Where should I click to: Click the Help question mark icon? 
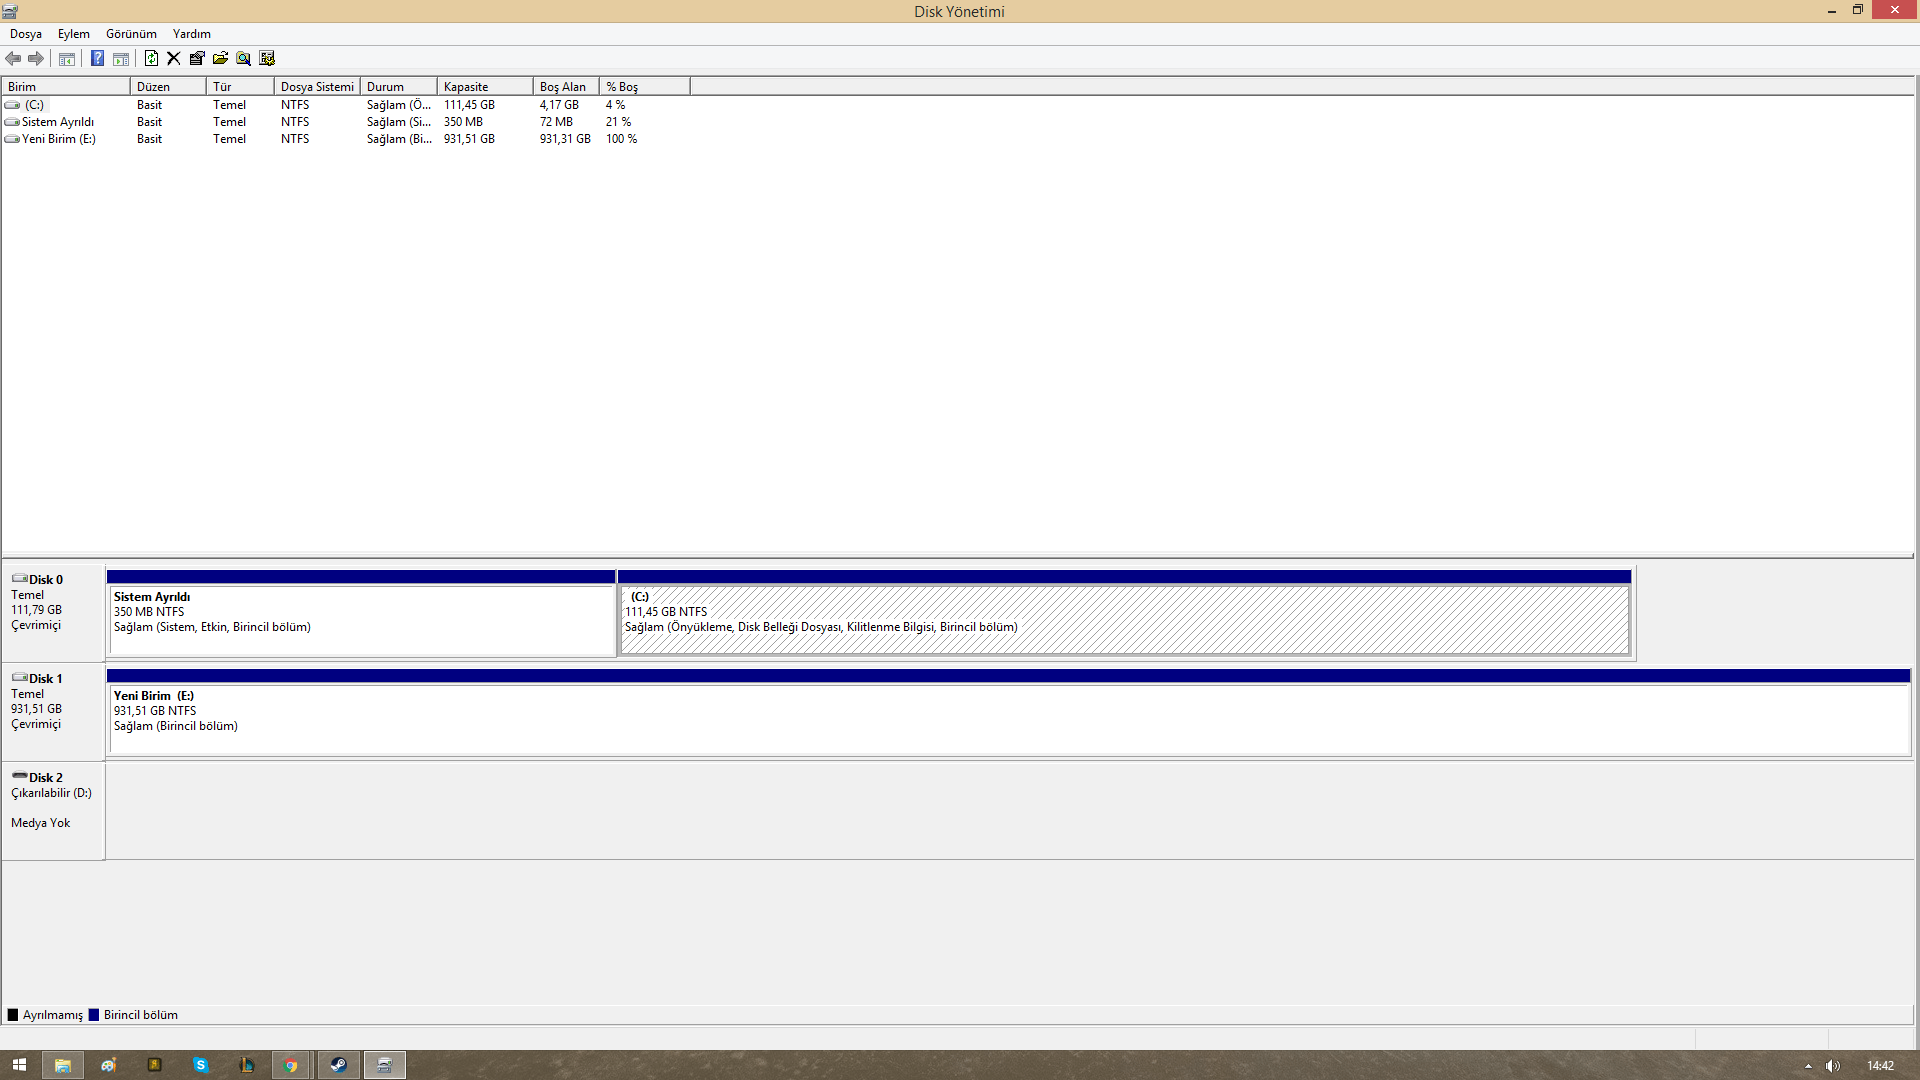click(x=97, y=58)
